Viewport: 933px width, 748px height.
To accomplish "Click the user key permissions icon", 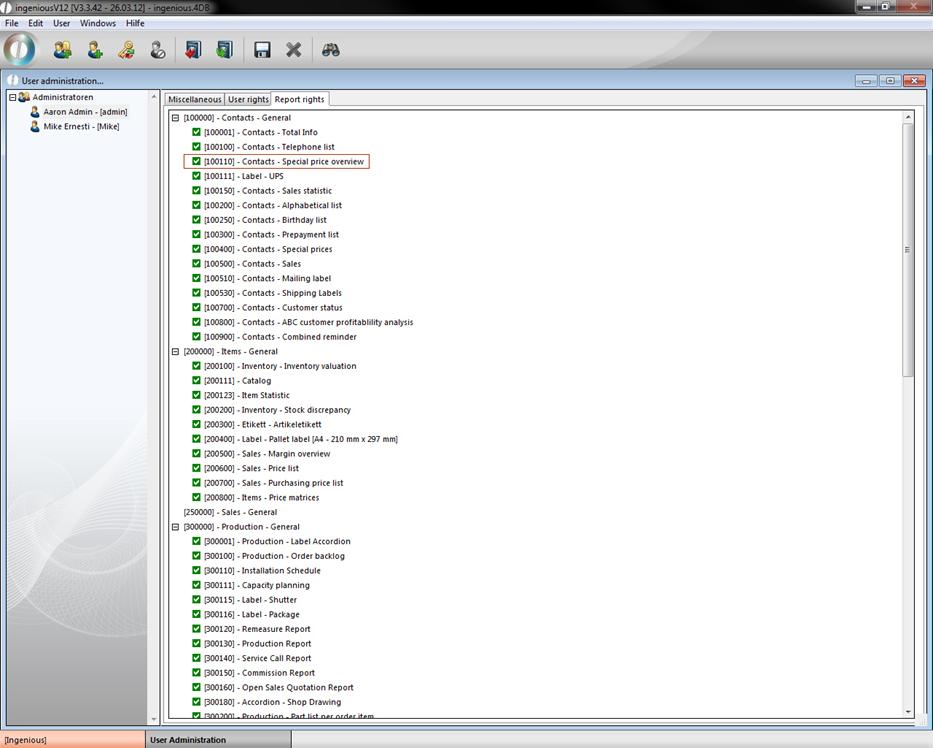I will point(126,50).
